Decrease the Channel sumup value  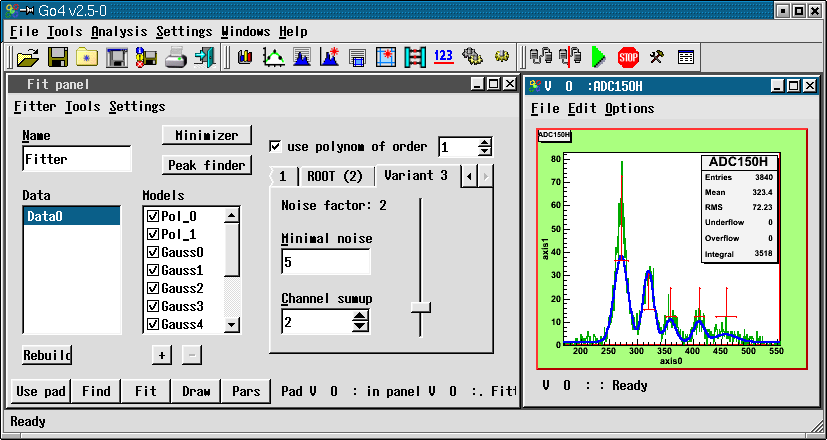click(360, 327)
